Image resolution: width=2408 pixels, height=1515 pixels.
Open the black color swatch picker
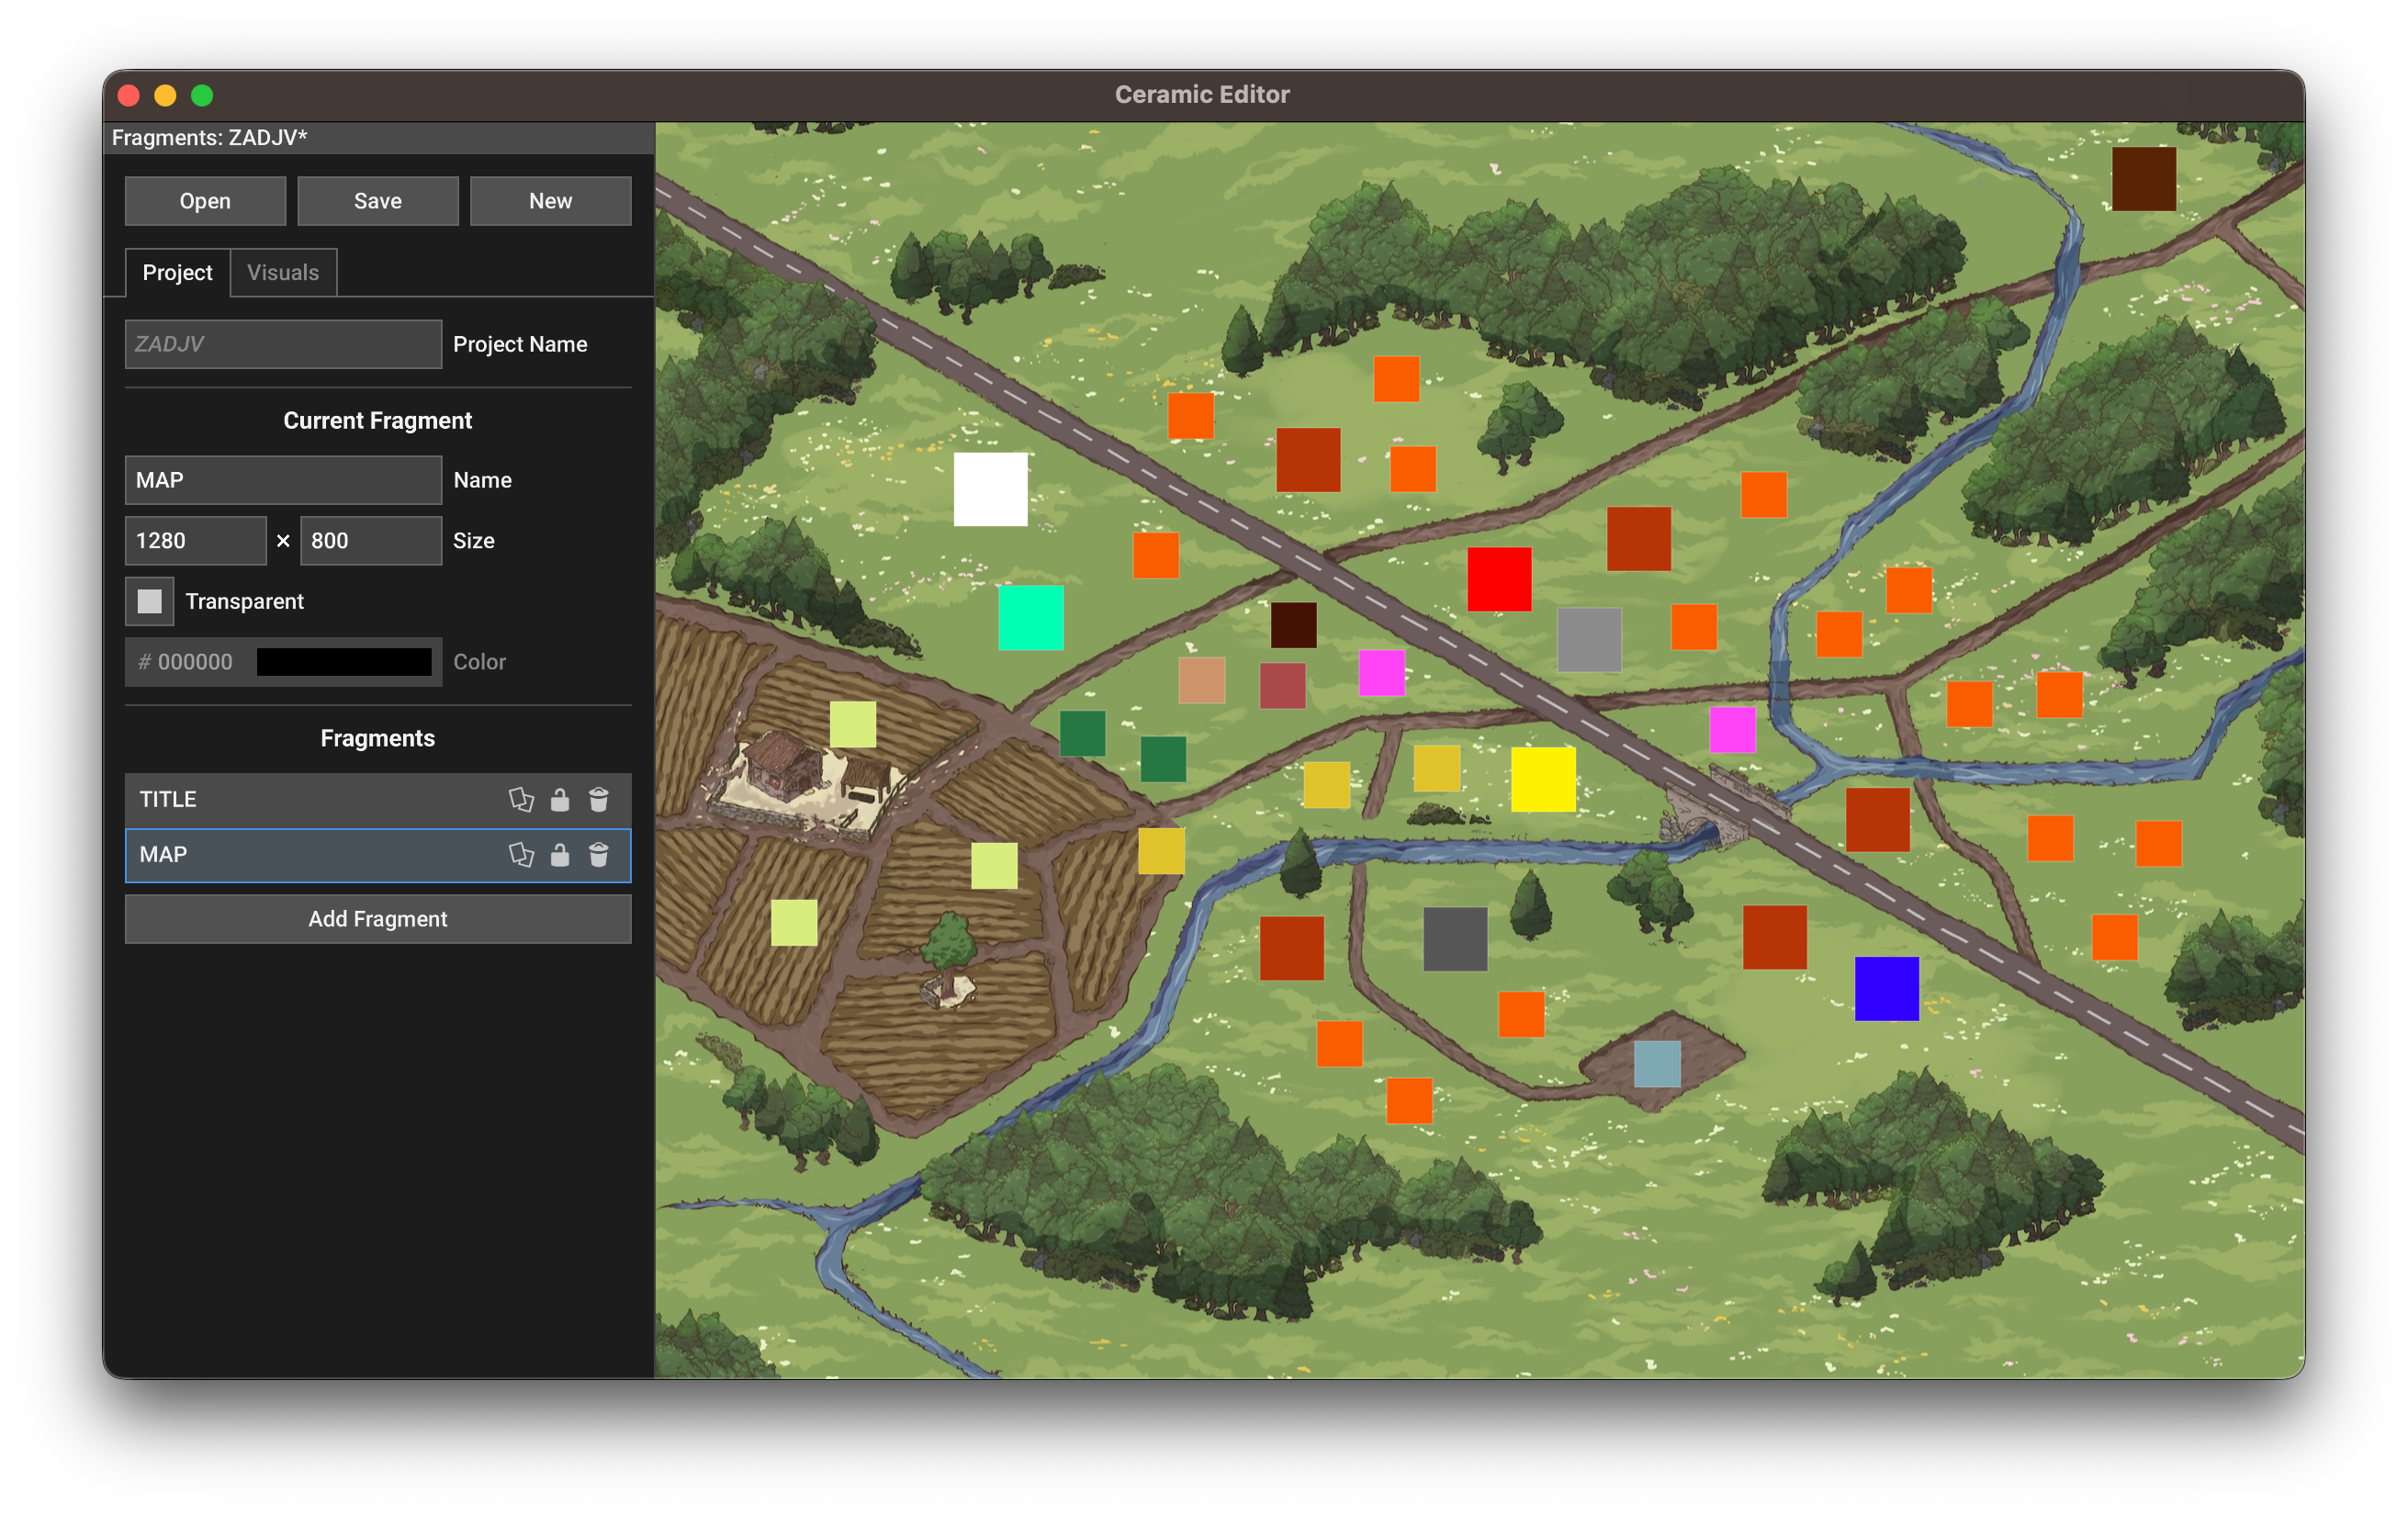(x=343, y=661)
